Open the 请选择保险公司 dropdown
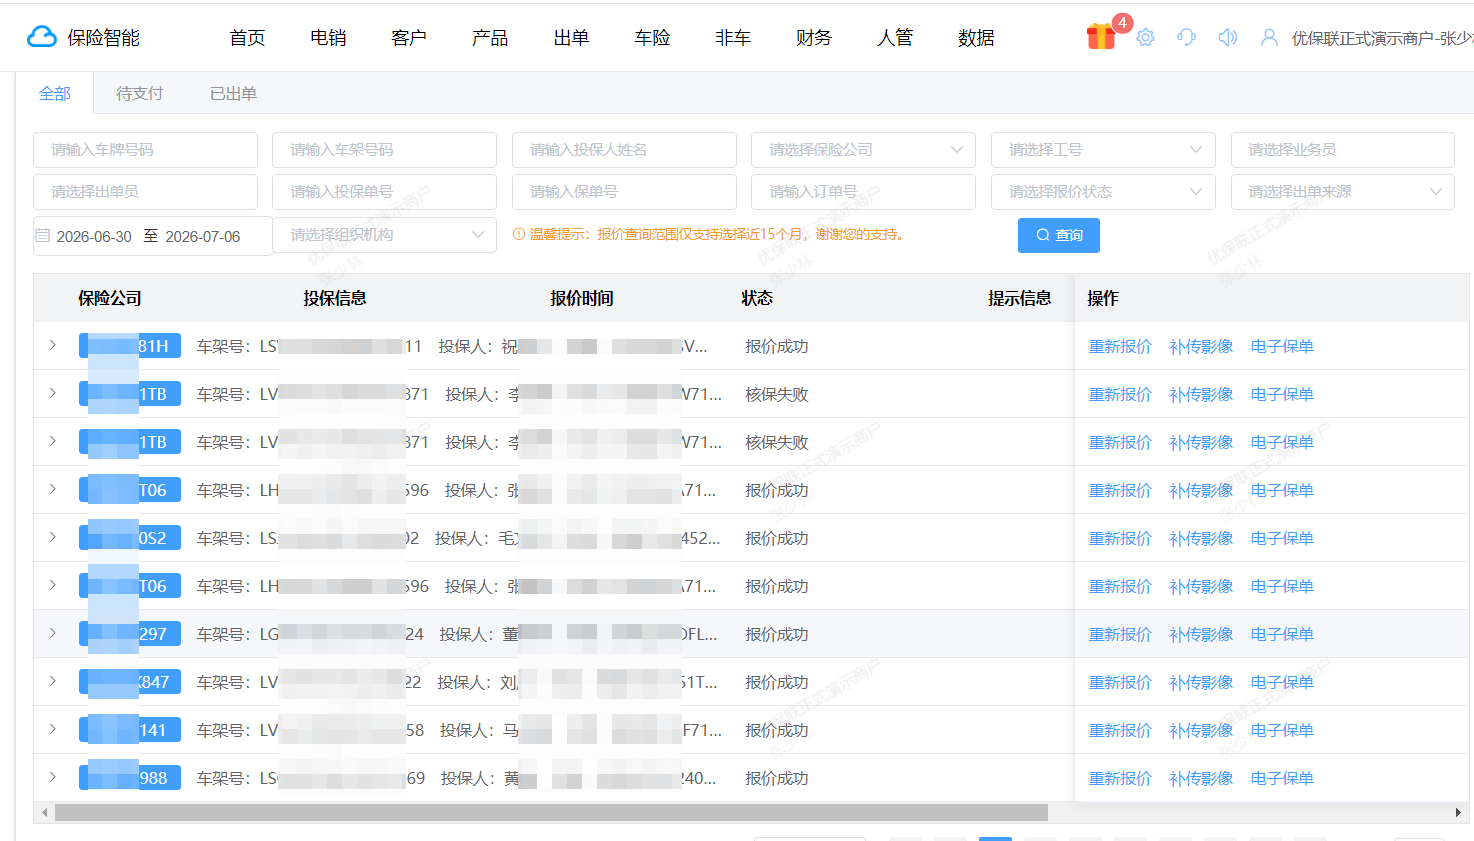The image size is (1474, 841). [x=864, y=150]
